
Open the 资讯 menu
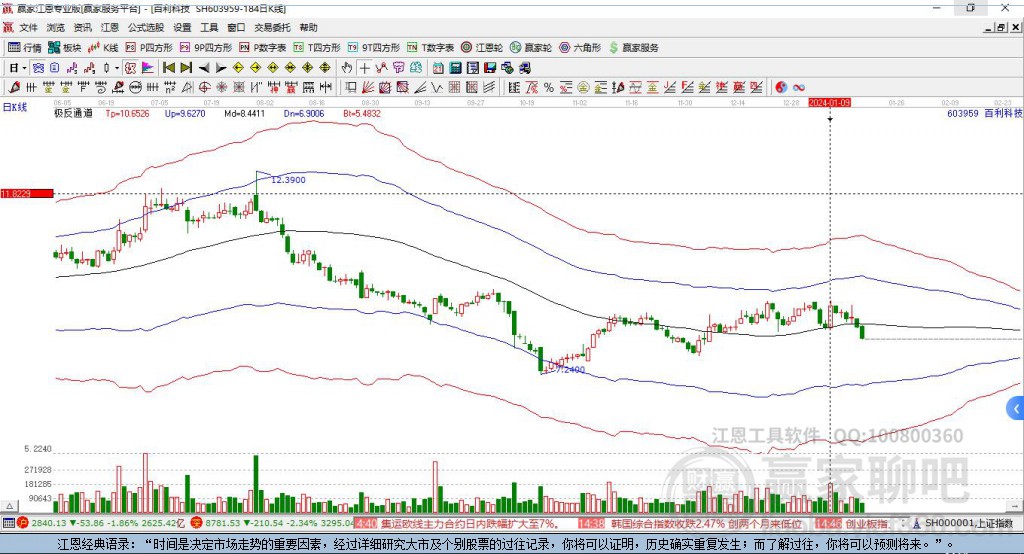82,27
